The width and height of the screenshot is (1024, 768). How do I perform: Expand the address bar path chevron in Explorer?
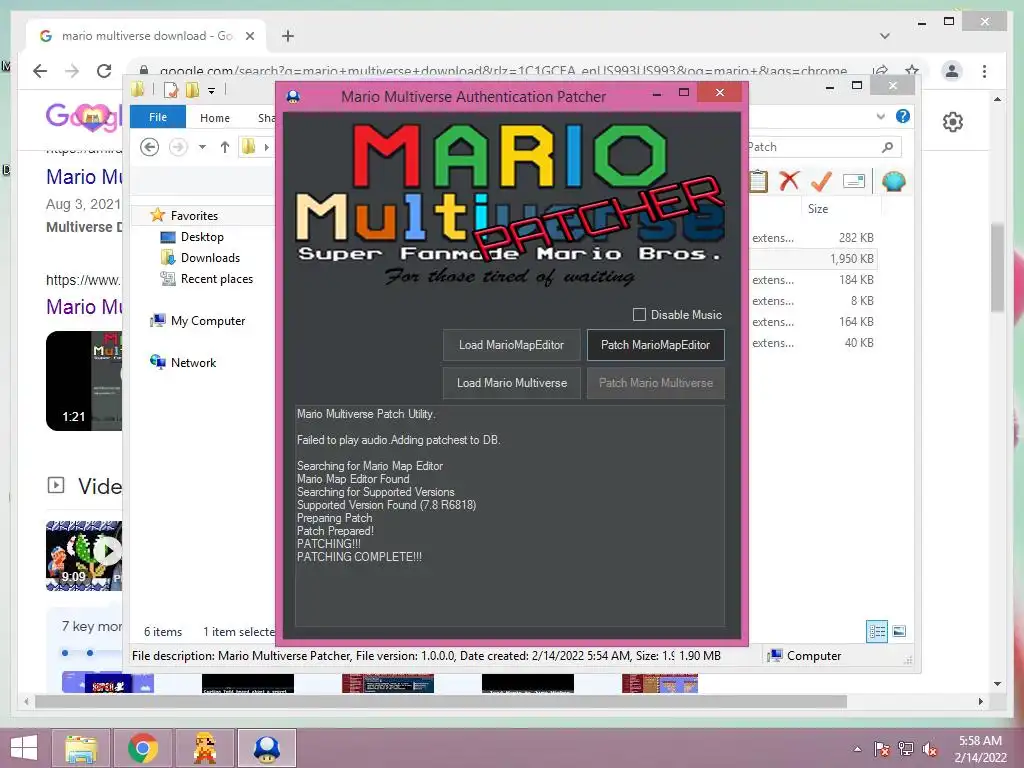pyautogui.click(x=266, y=147)
